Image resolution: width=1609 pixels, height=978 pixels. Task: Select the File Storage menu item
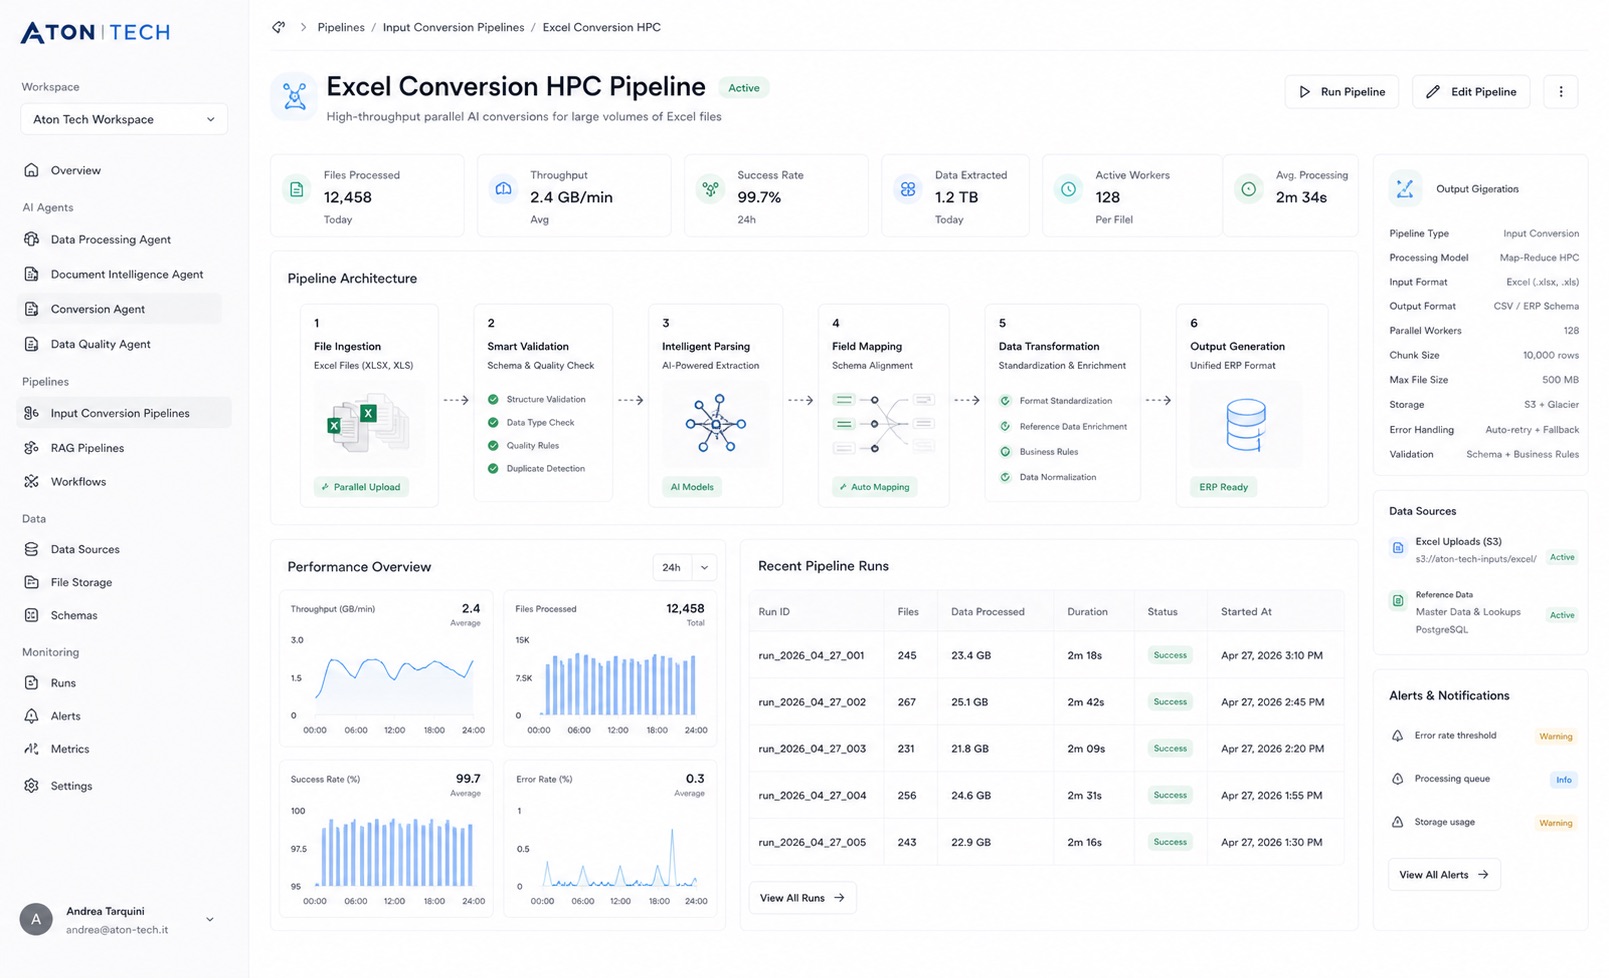click(81, 582)
